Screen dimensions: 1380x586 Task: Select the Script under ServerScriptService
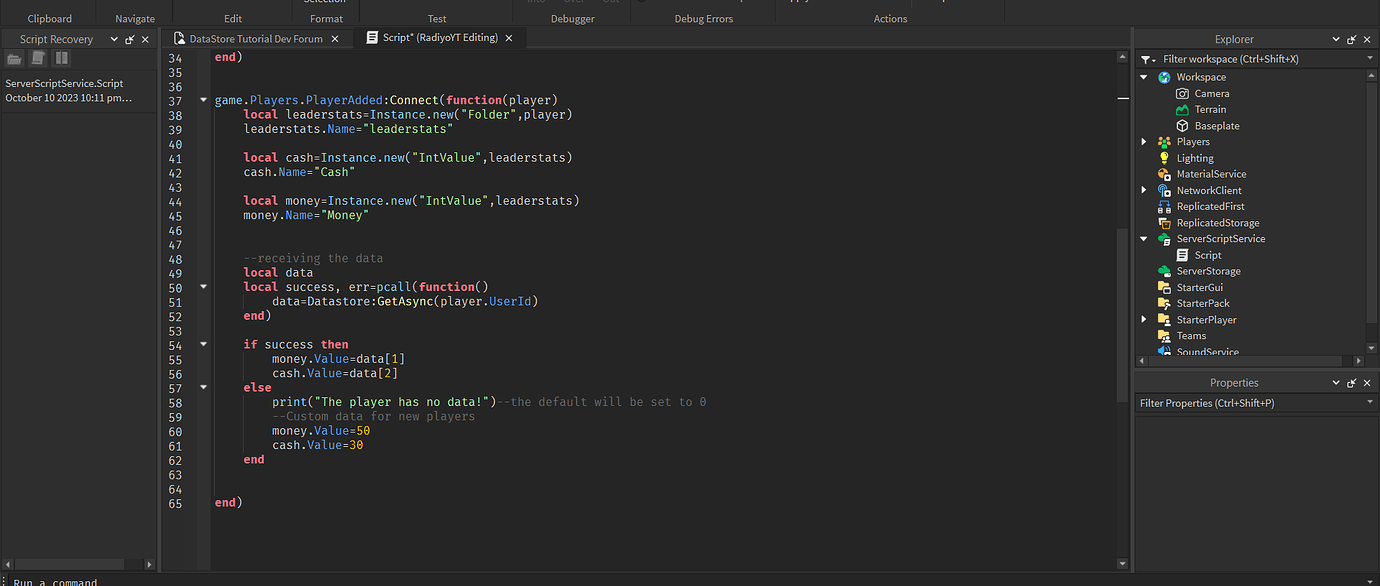1207,255
